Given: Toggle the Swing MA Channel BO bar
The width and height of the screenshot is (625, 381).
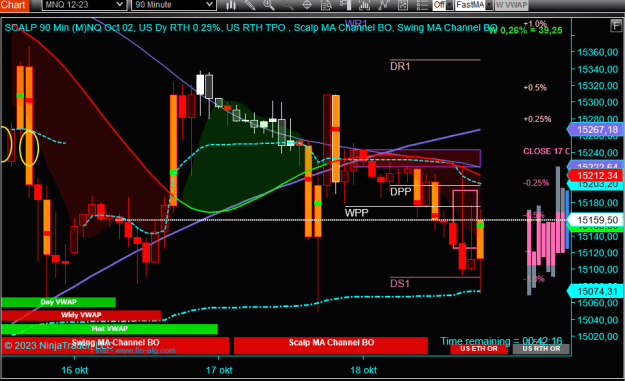Looking at the screenshot, I should [115, 345].
